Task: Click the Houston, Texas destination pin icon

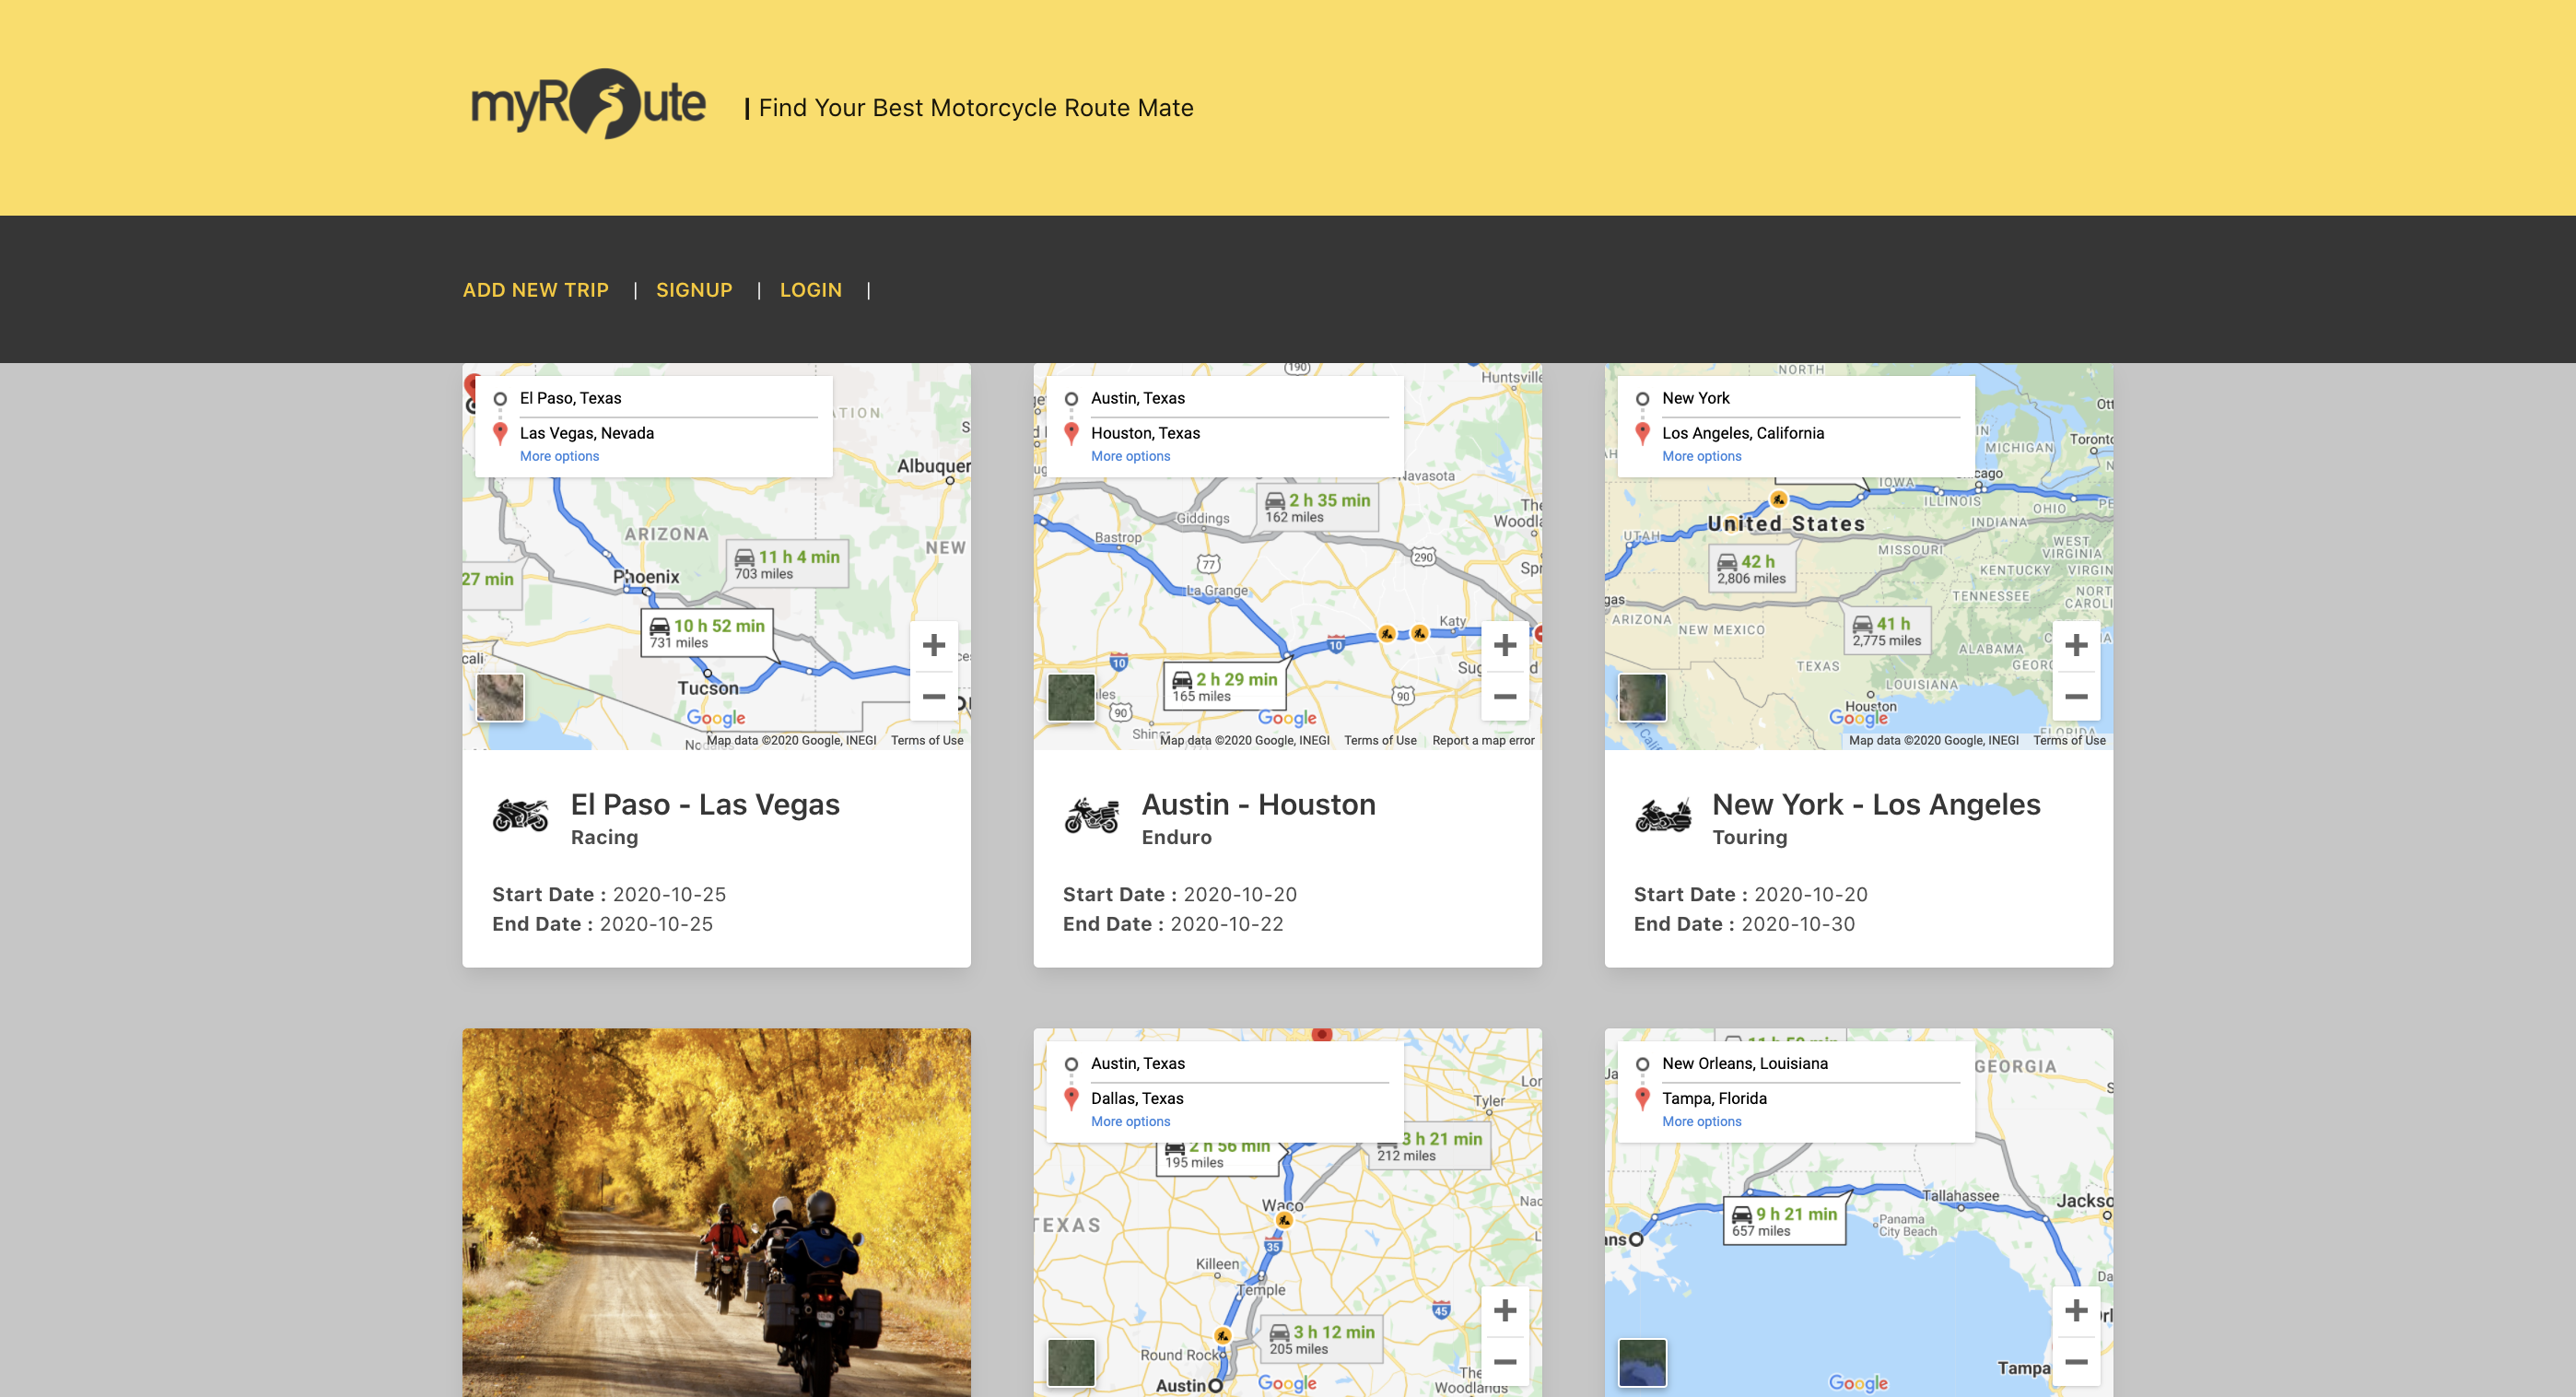Action: [1071, 432]
